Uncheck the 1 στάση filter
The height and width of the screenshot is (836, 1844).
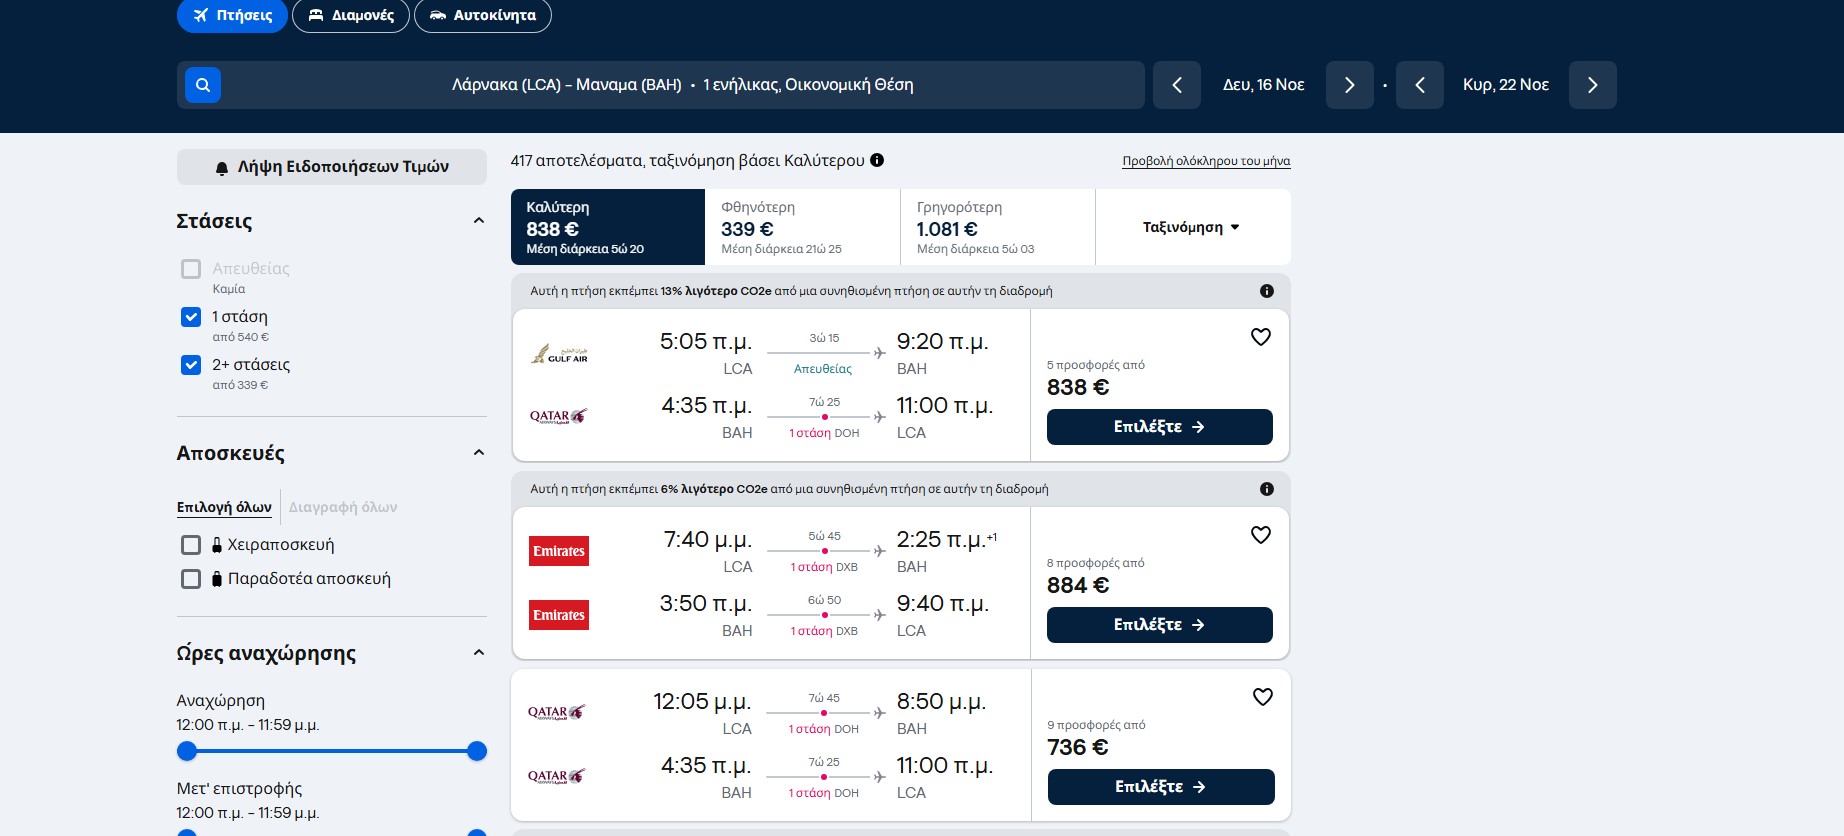(x=191, y=317)
